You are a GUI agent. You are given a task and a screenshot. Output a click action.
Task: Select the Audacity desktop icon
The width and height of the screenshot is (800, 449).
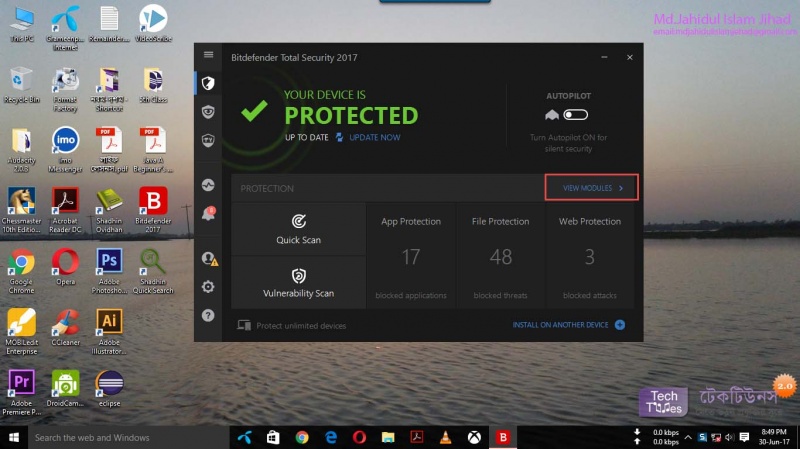[x=21, y=149]
